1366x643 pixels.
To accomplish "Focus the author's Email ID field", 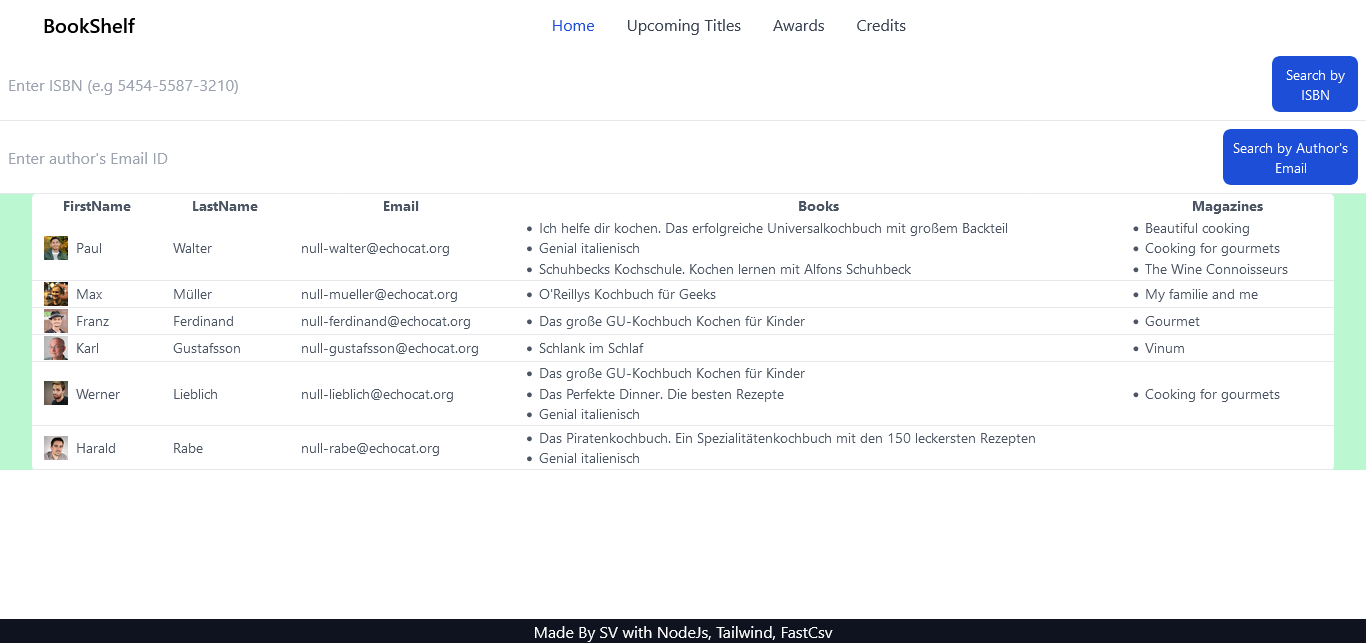I will 608,158.
